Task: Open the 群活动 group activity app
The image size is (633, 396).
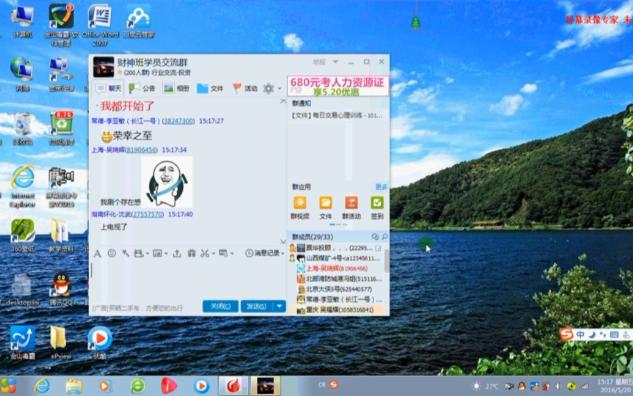Action: [351, 207]
